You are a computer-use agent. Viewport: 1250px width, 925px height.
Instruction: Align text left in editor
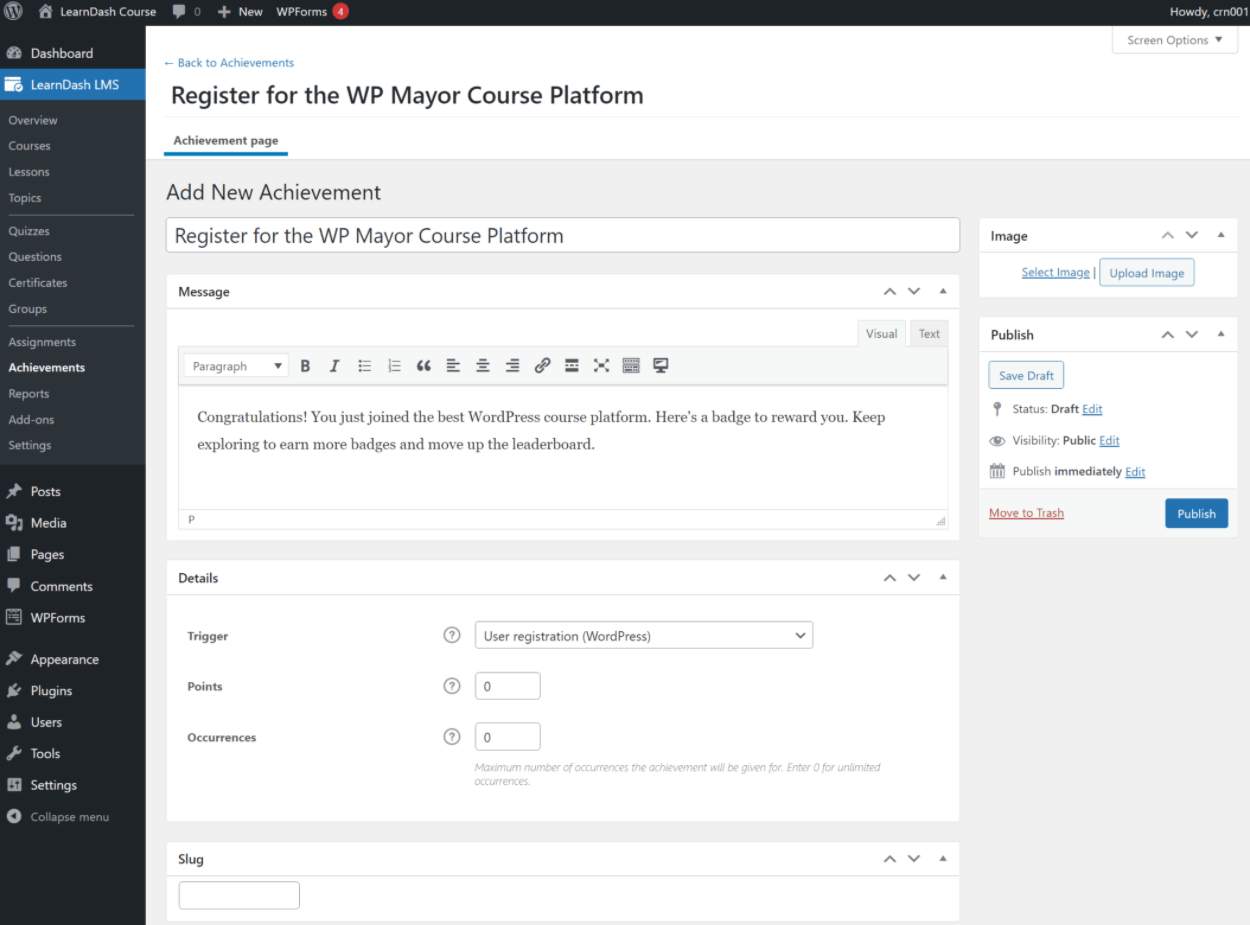[x=453, y=366]
